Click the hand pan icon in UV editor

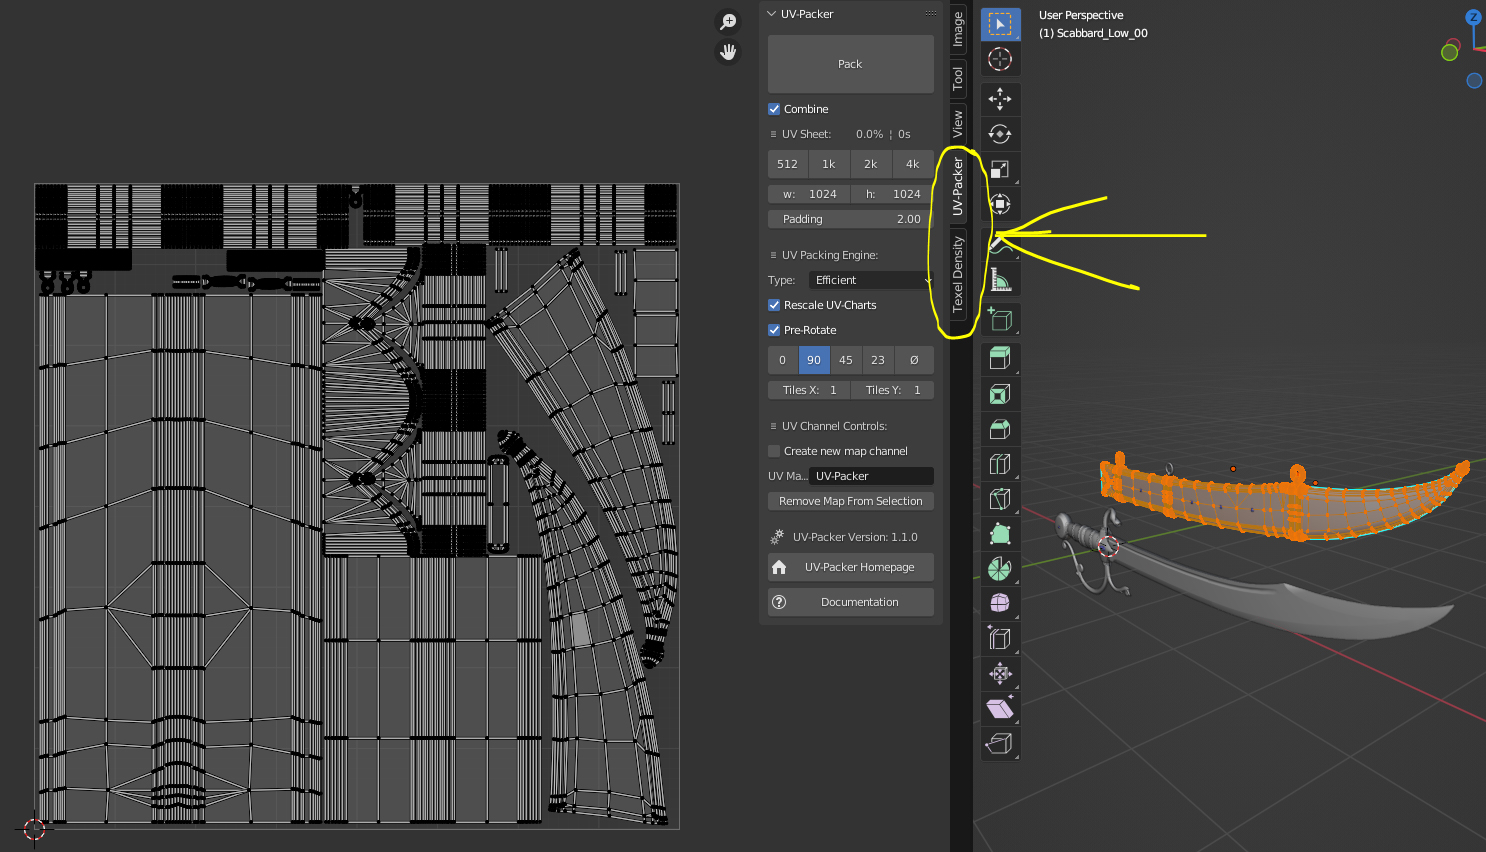728,52
